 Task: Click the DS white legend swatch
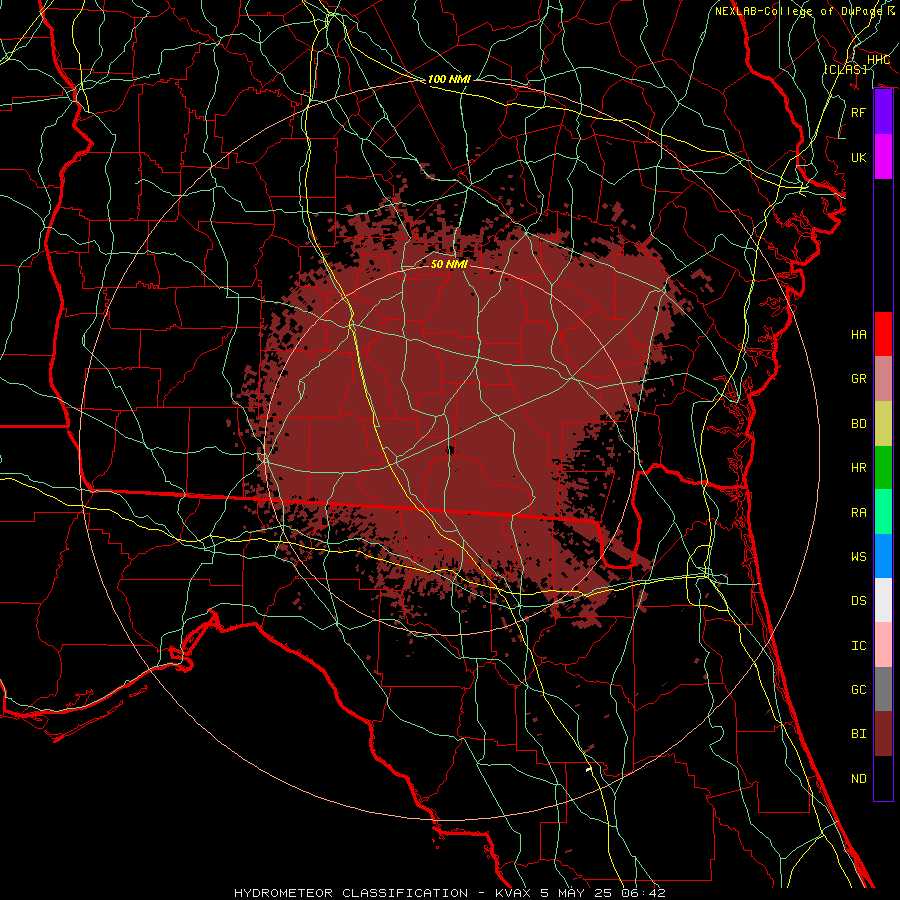pos(883,600)
